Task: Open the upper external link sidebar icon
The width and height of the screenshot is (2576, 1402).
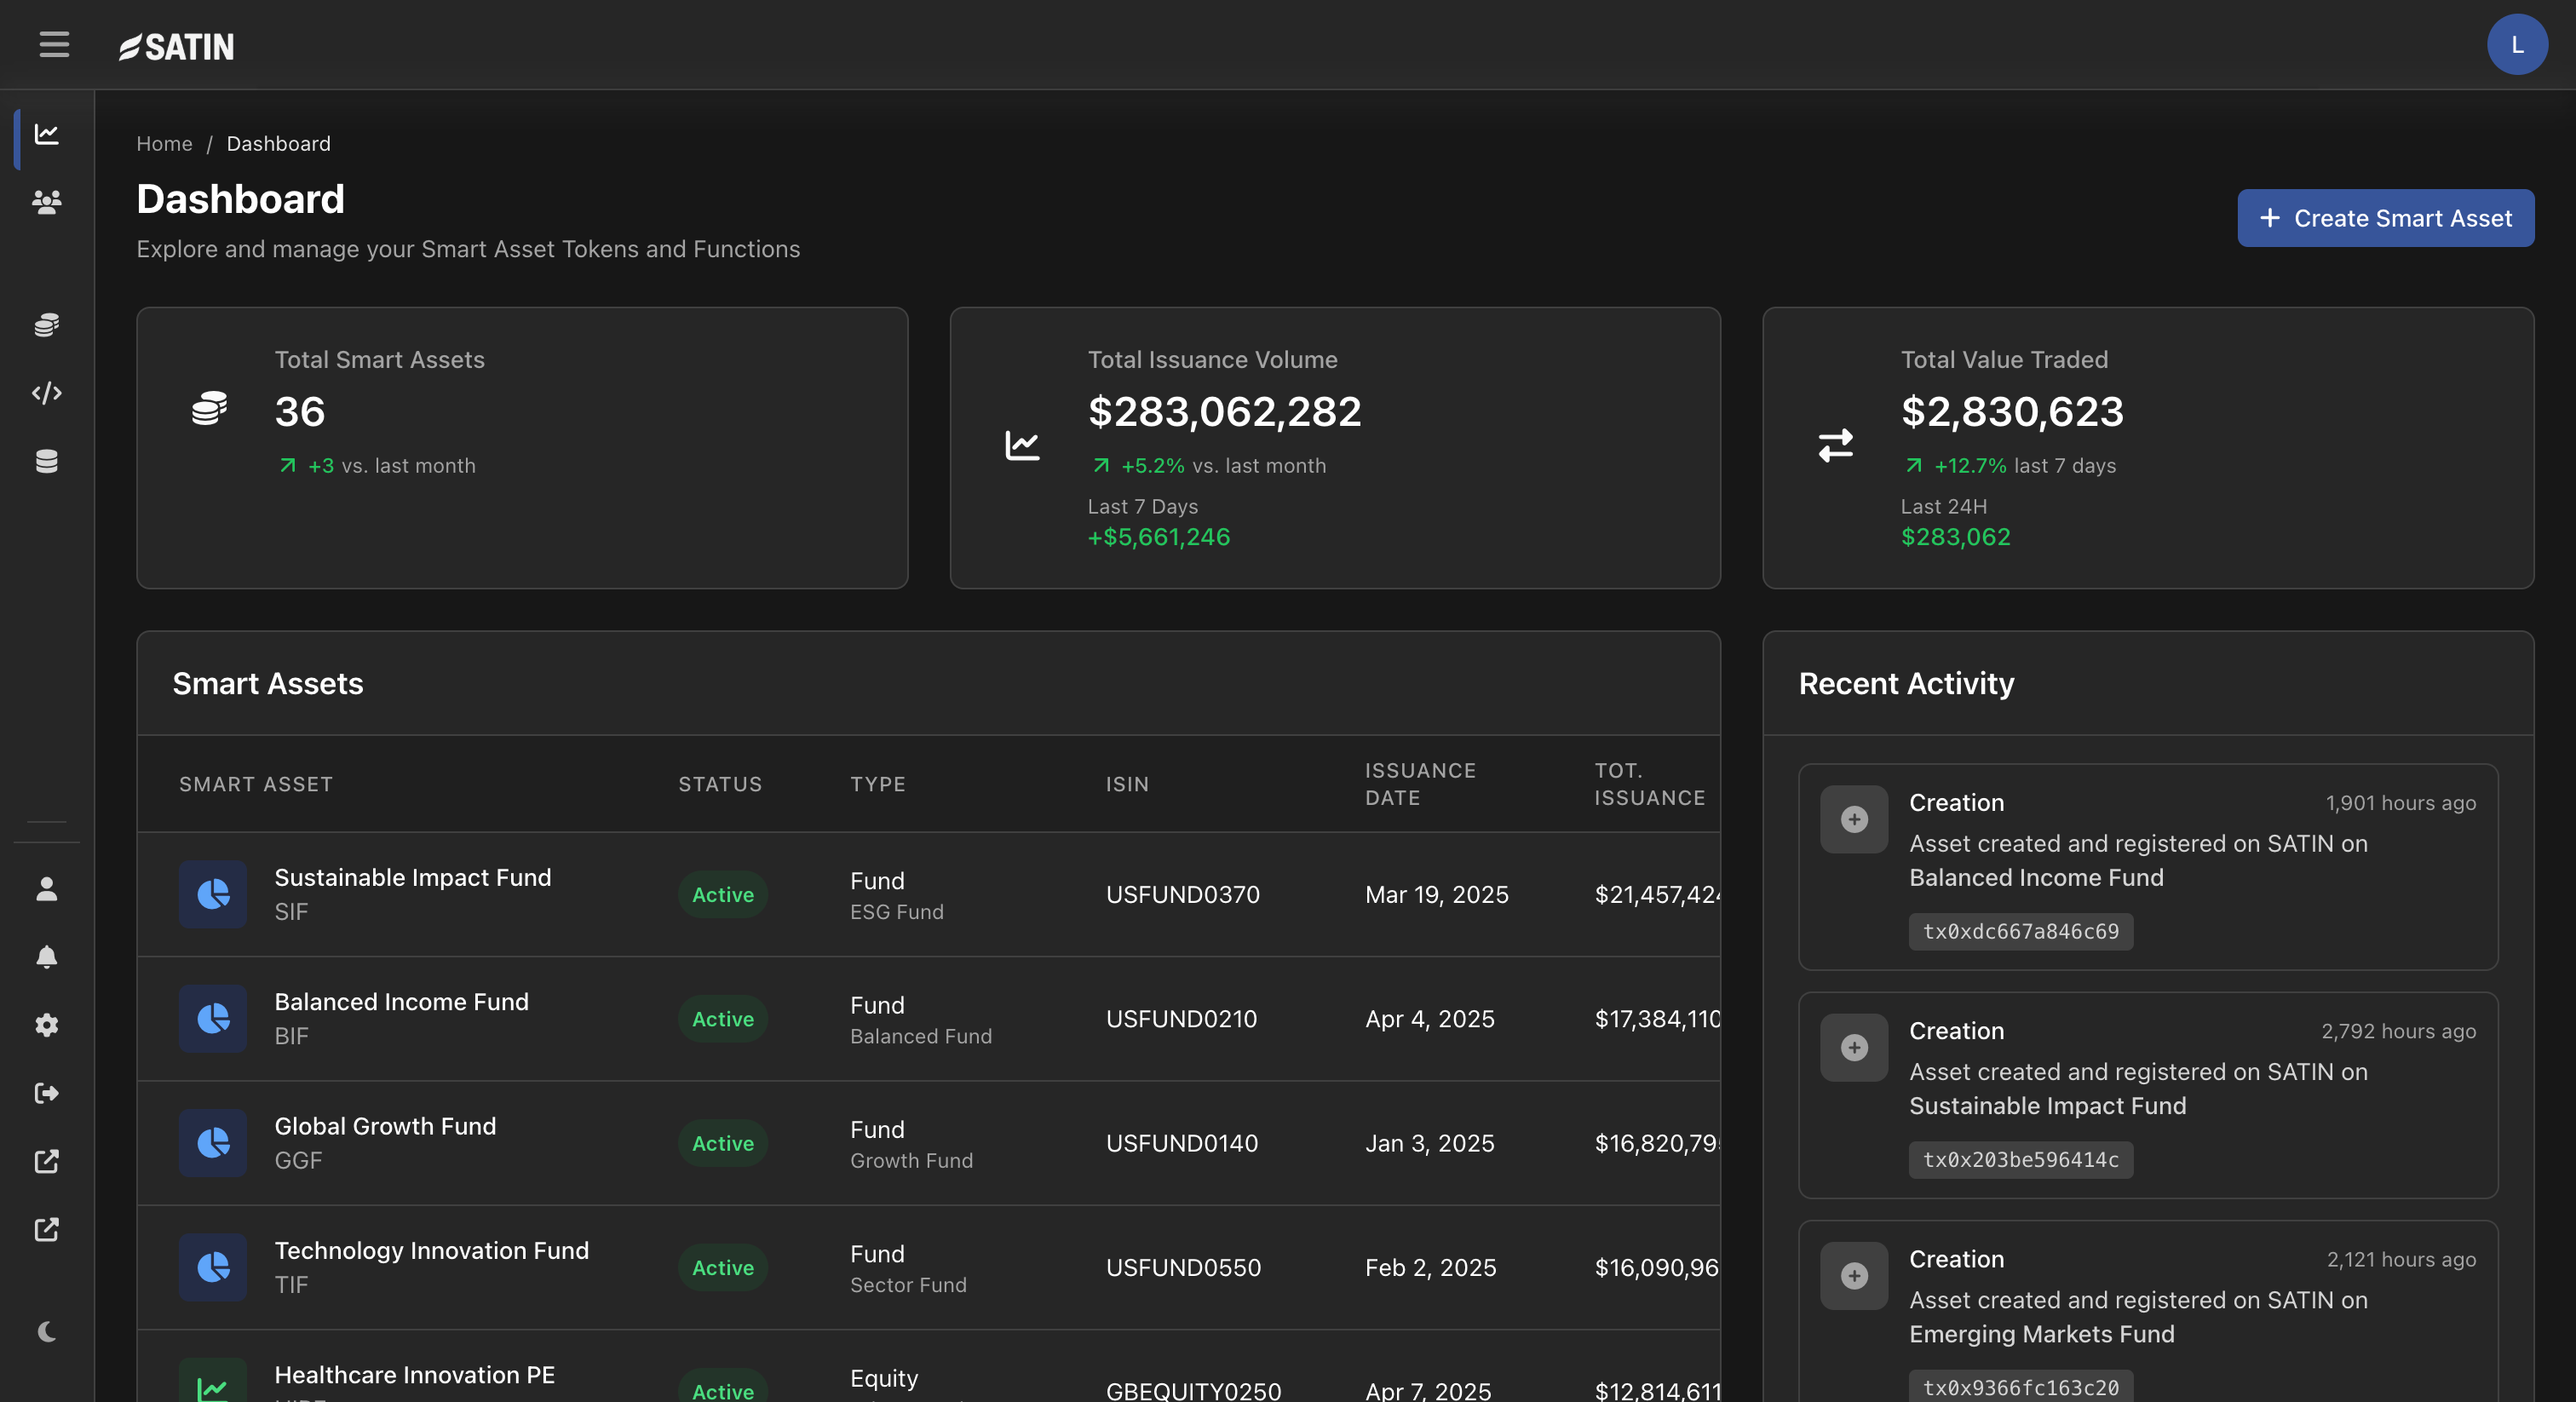Action: point(47,1161)
